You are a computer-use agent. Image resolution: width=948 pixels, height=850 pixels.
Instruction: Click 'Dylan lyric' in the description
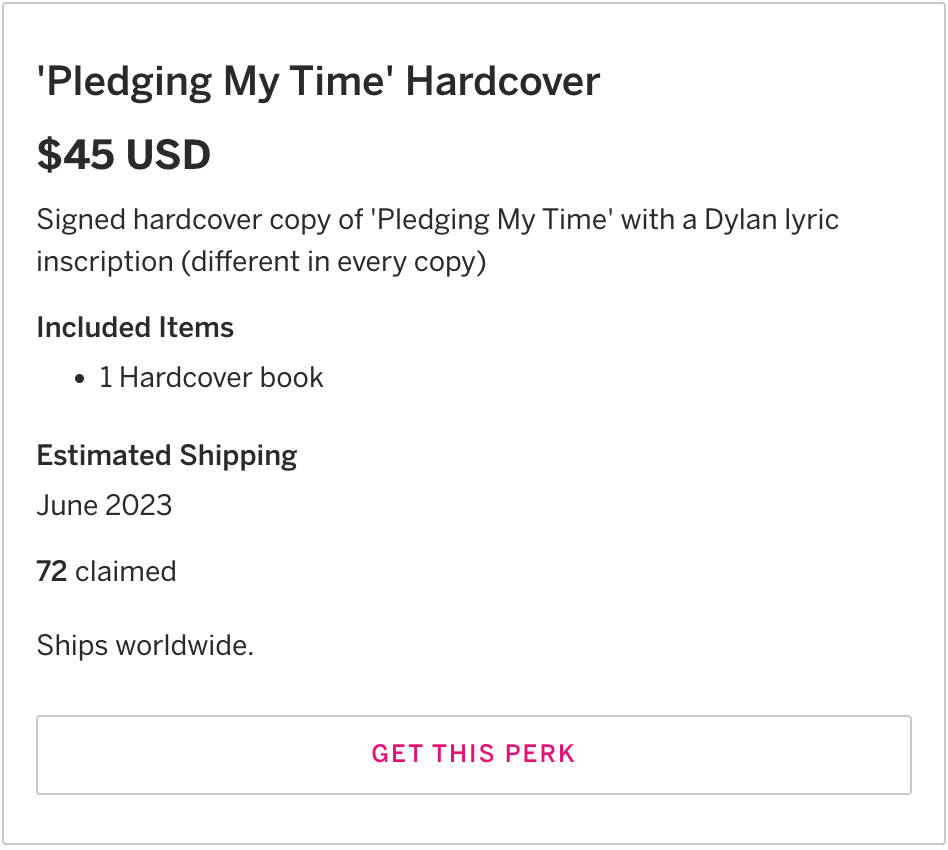pos(771,220)
